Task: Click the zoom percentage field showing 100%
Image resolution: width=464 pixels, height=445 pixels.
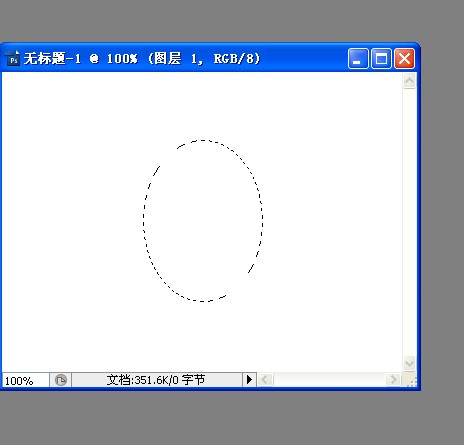Action: point(26,380)
